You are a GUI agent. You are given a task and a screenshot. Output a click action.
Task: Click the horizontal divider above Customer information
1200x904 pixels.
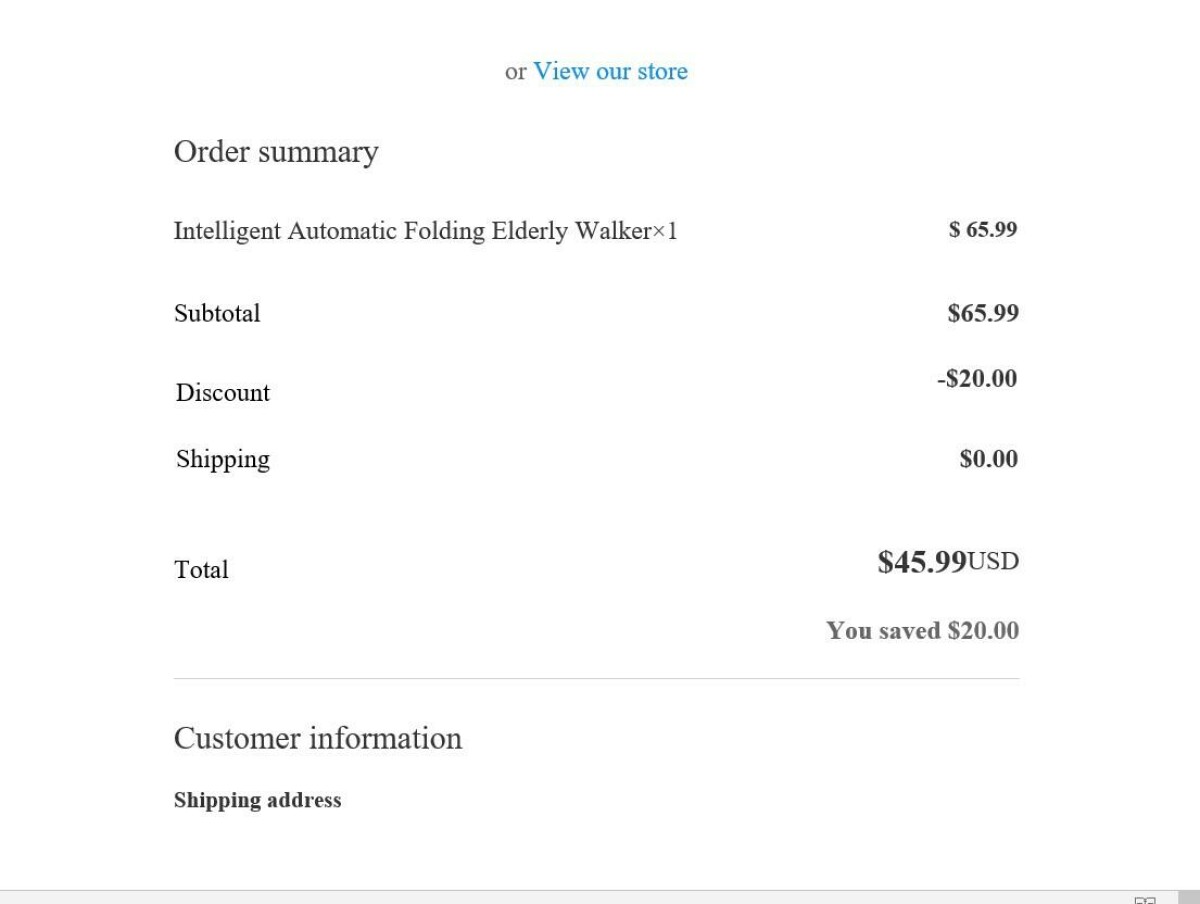(596, 679)
